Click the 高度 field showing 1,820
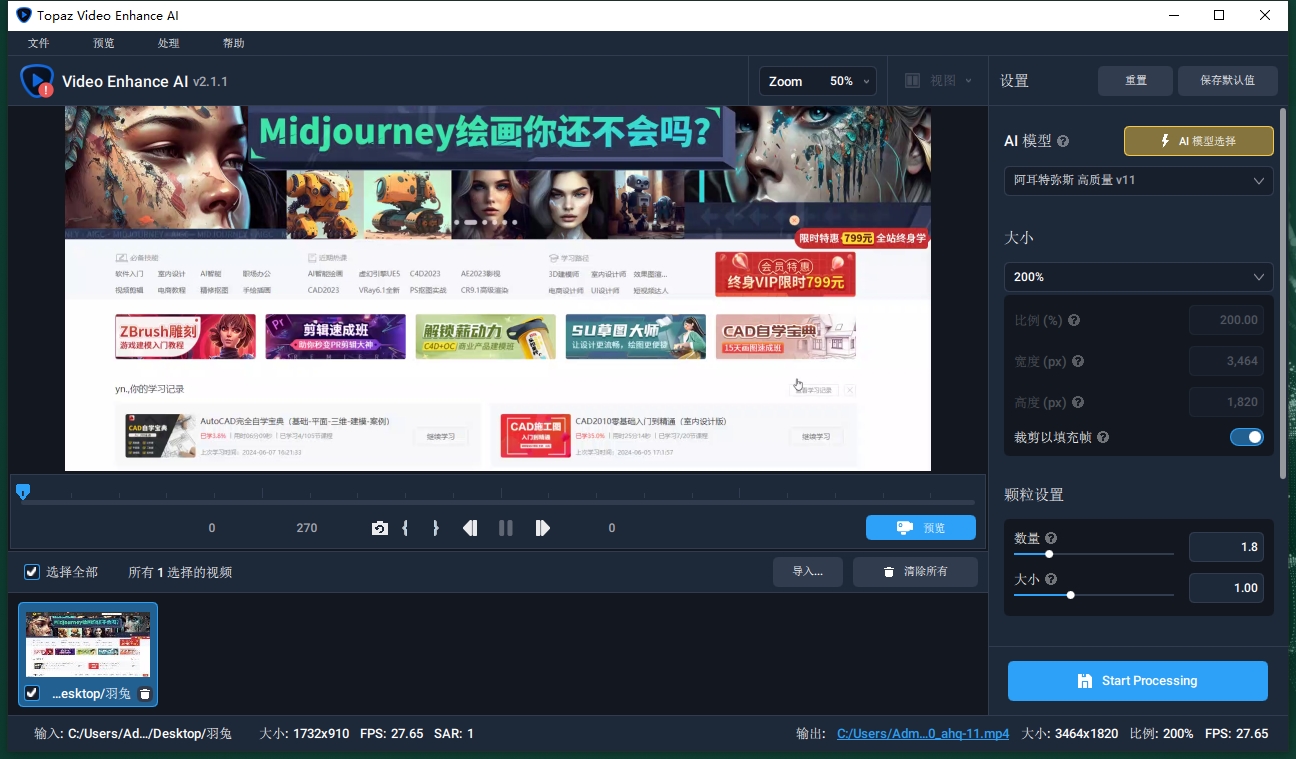Viewport: 1296px width, 759px height. (x=1226, y=402)
